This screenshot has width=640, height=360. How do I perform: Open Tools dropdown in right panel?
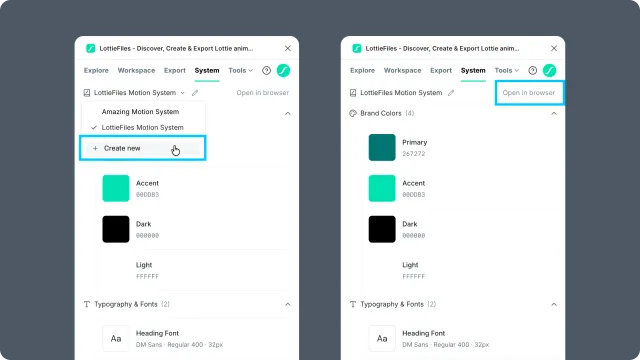click(507, 70)
